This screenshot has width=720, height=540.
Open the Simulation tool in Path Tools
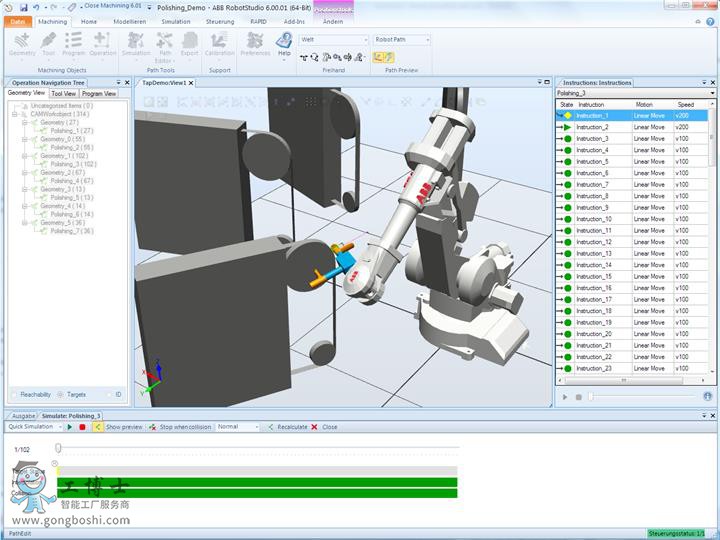[136, 44]
